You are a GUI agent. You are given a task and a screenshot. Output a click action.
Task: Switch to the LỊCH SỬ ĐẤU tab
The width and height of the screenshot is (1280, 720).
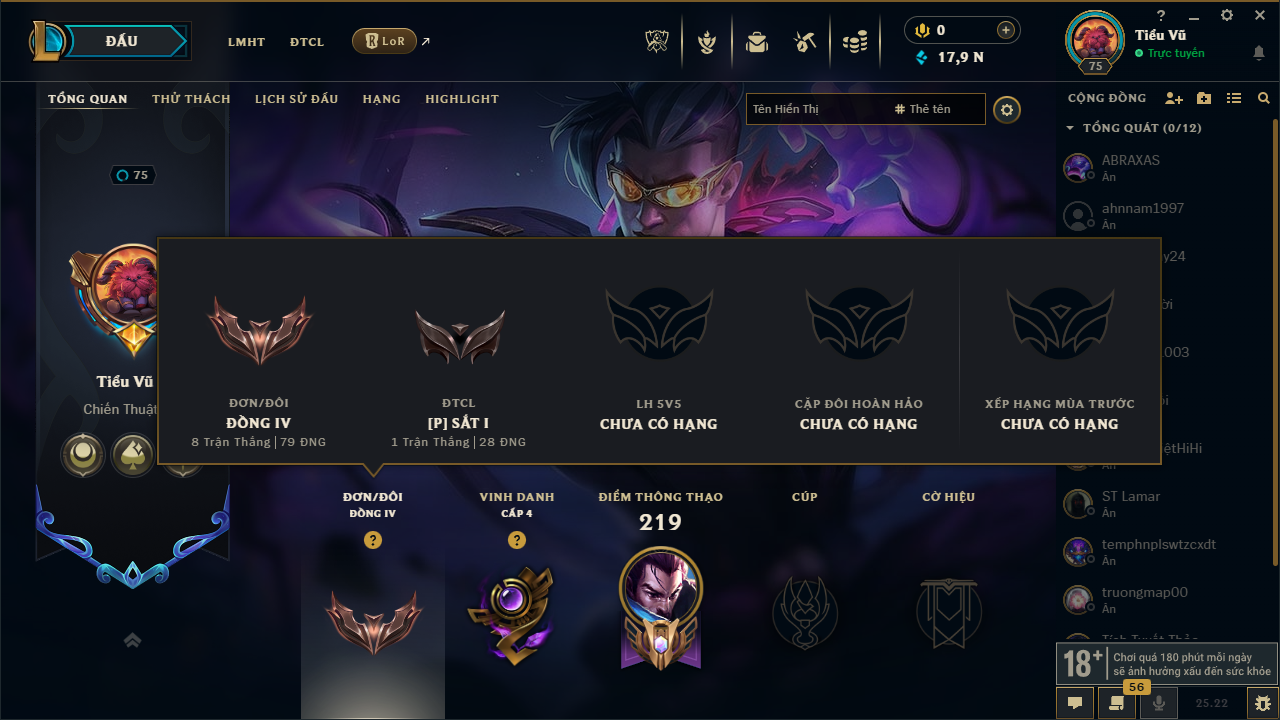(x=296, y=99)
